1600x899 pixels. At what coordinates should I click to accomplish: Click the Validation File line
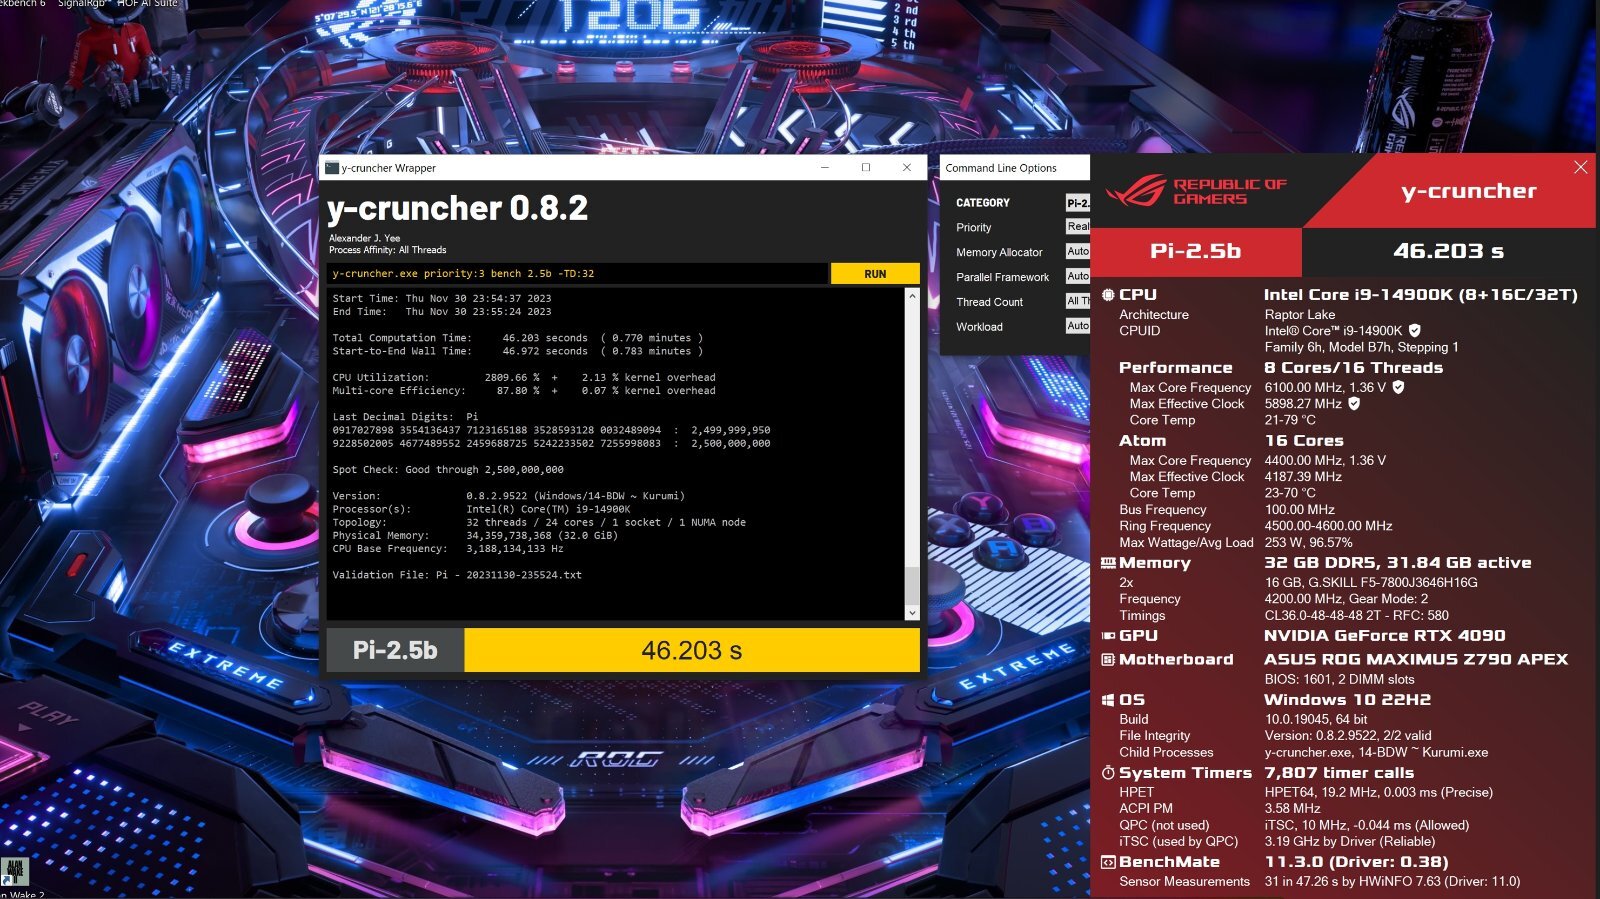tap(457, 575)
